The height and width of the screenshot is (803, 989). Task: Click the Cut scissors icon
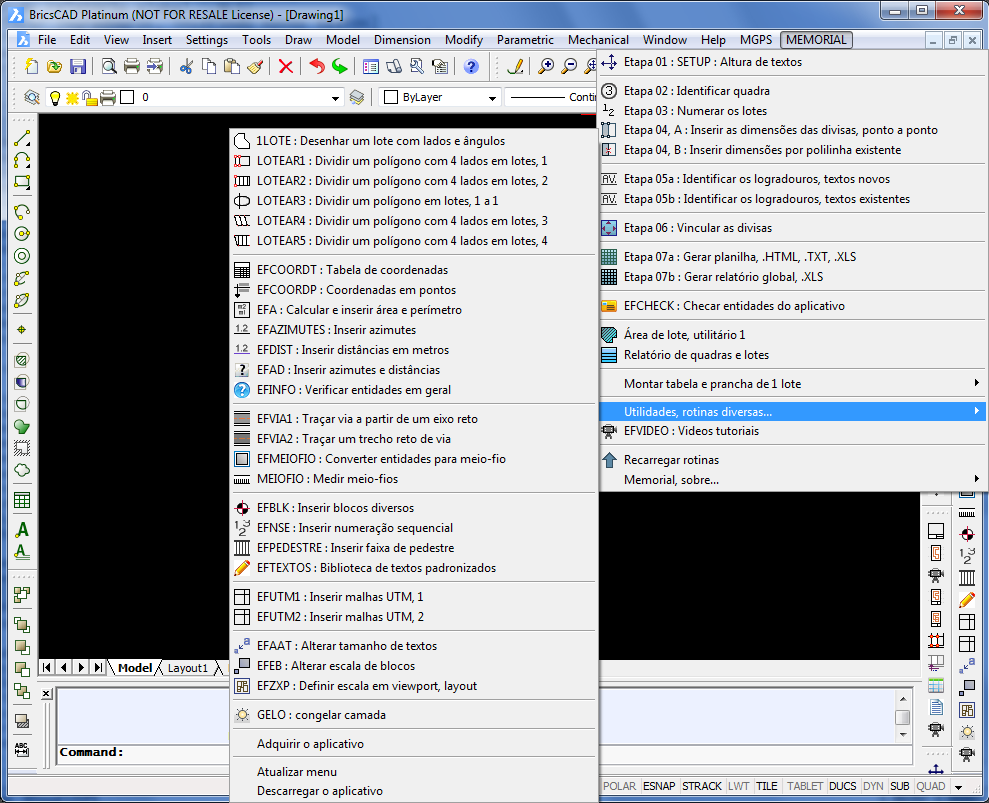coord(186,67)
